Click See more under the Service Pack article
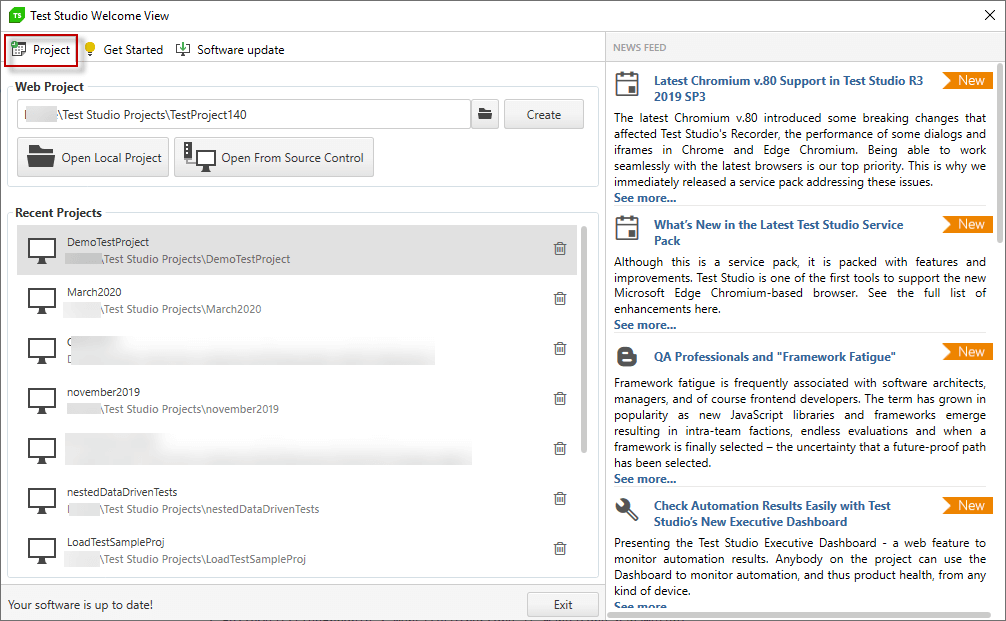Image resolution: width=1006 pixels, height=621 pixels. (645, 325)
